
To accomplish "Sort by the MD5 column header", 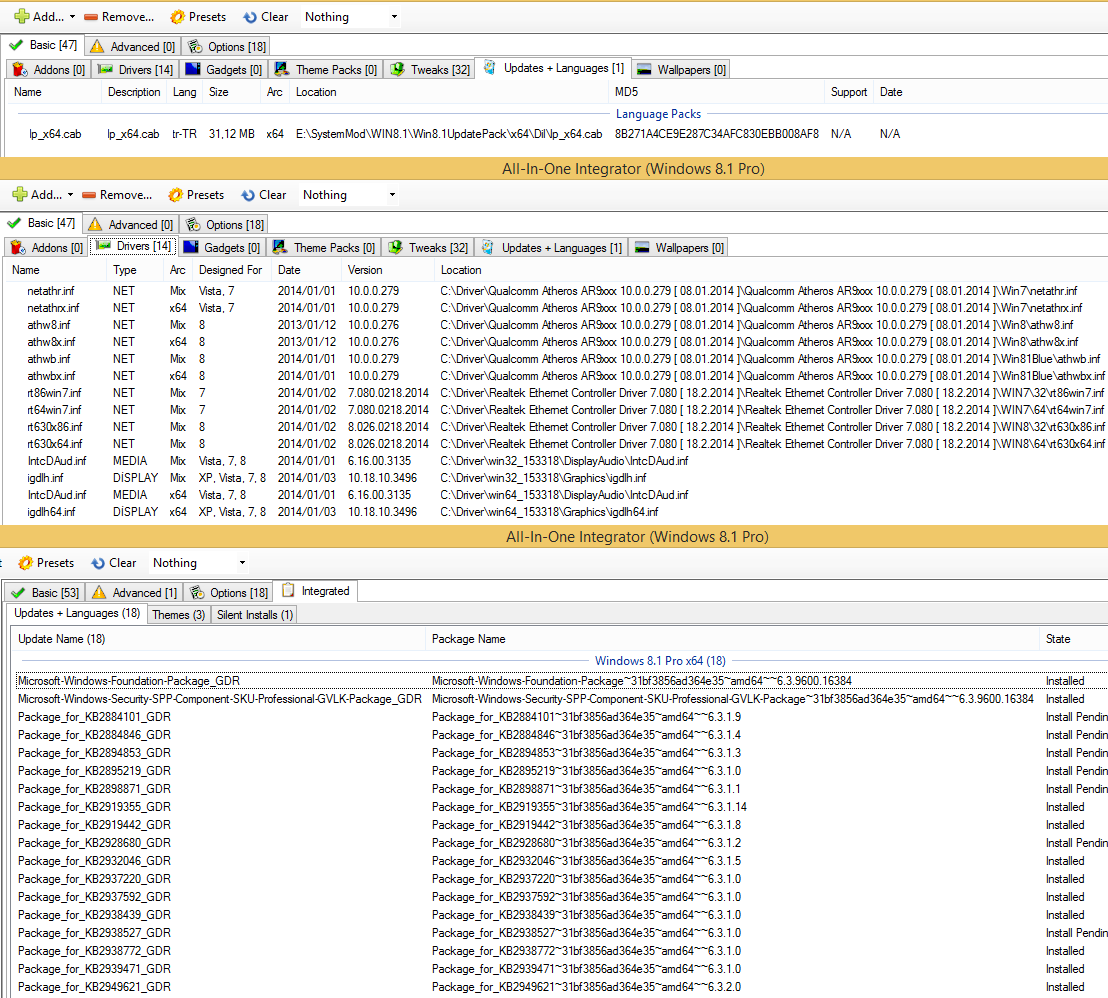I will [625, 92].
